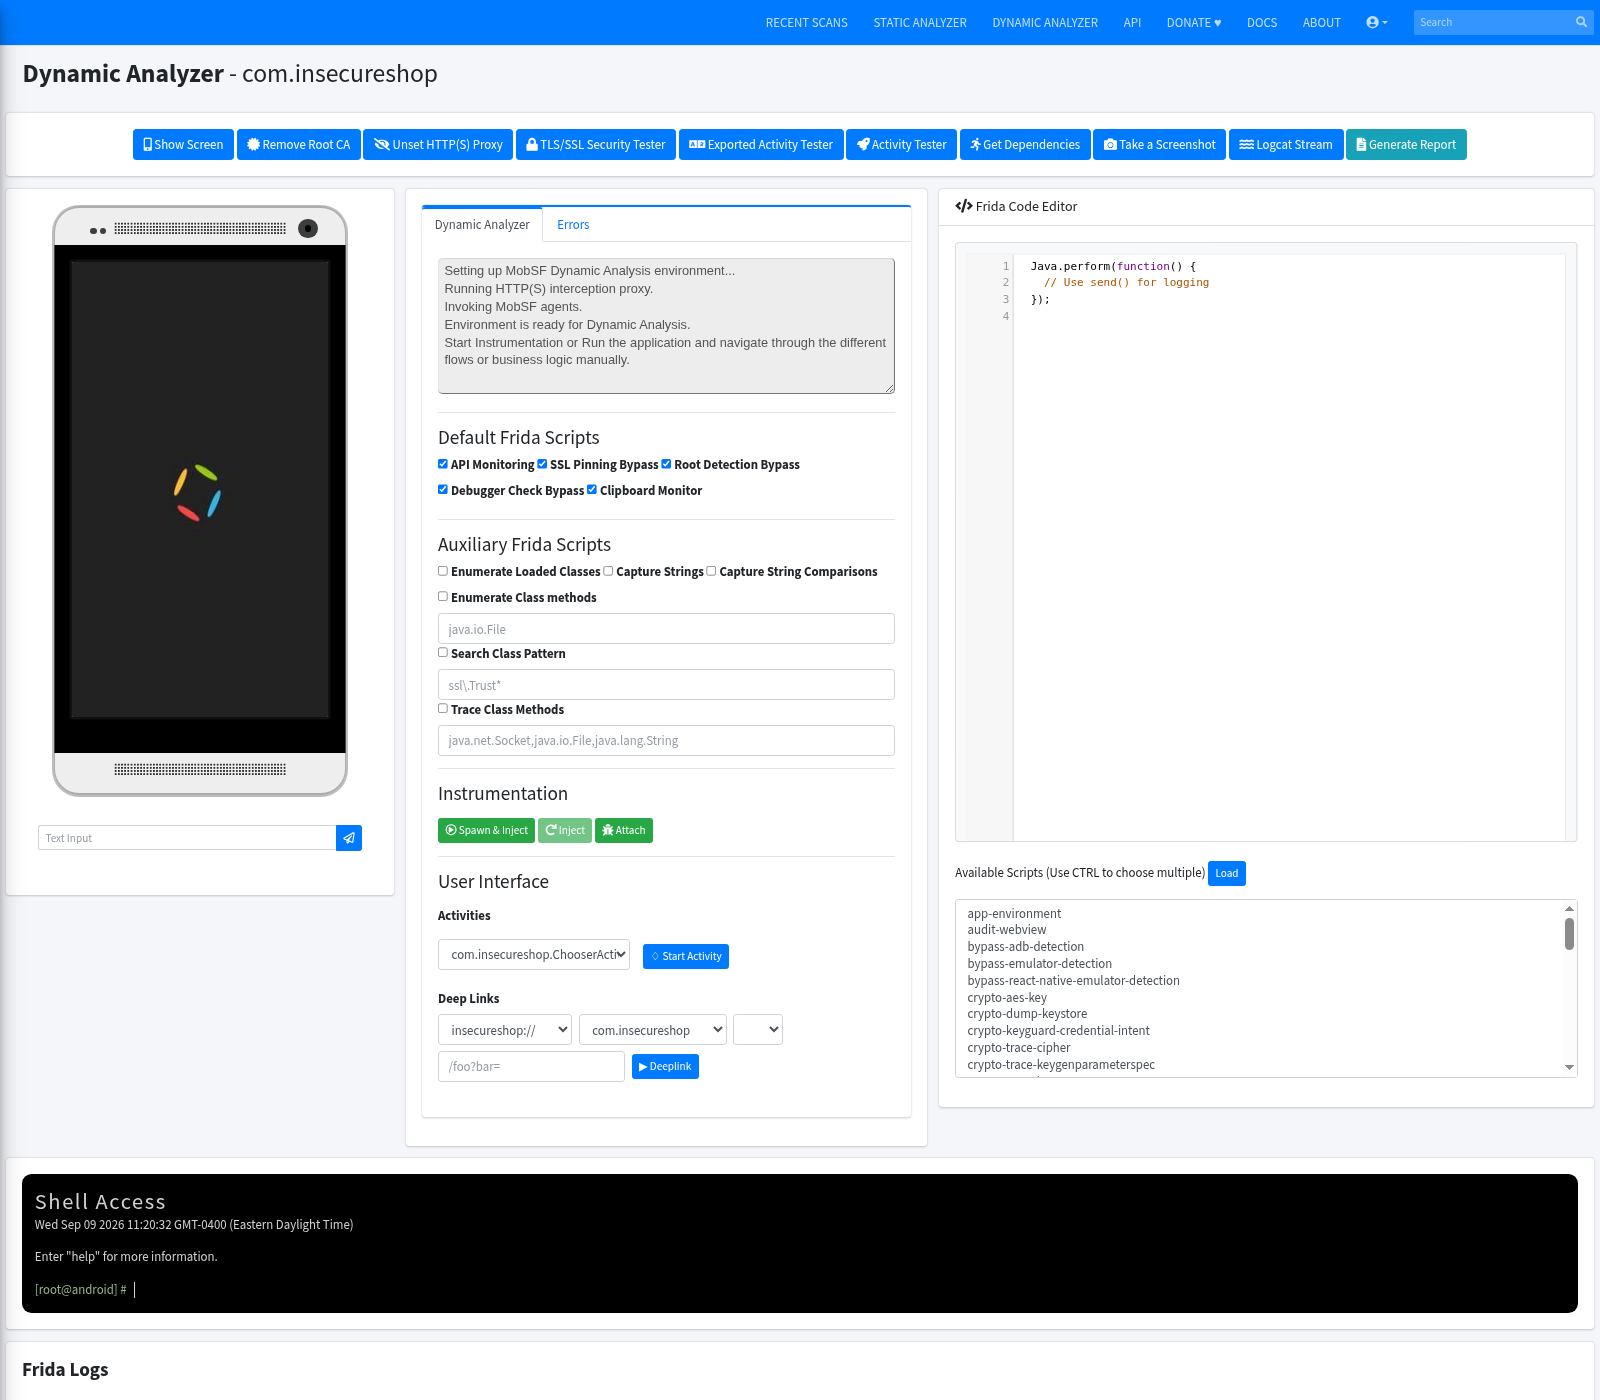Click Unset HTTP(S) Proxy button
This screenshot has height=1400, width=1600.
tap(438, 145)
